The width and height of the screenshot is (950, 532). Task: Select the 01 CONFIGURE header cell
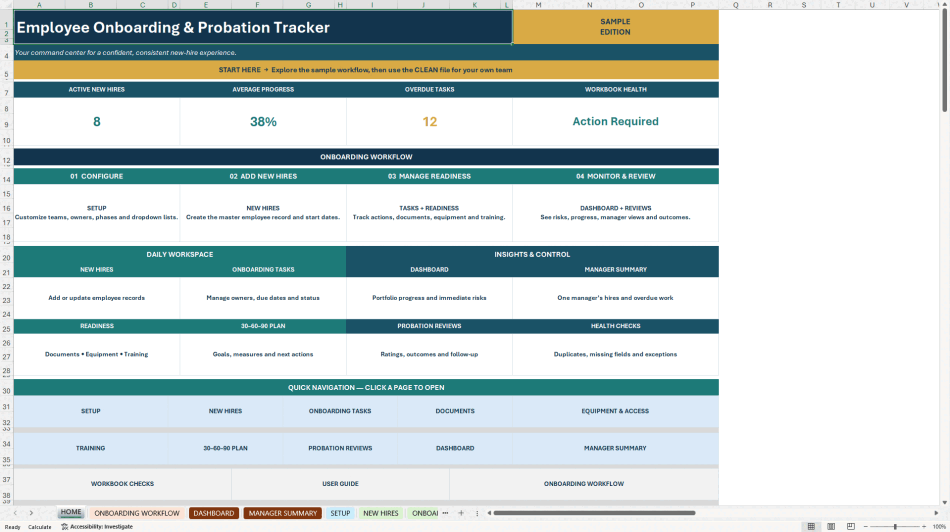pos(96,176)
